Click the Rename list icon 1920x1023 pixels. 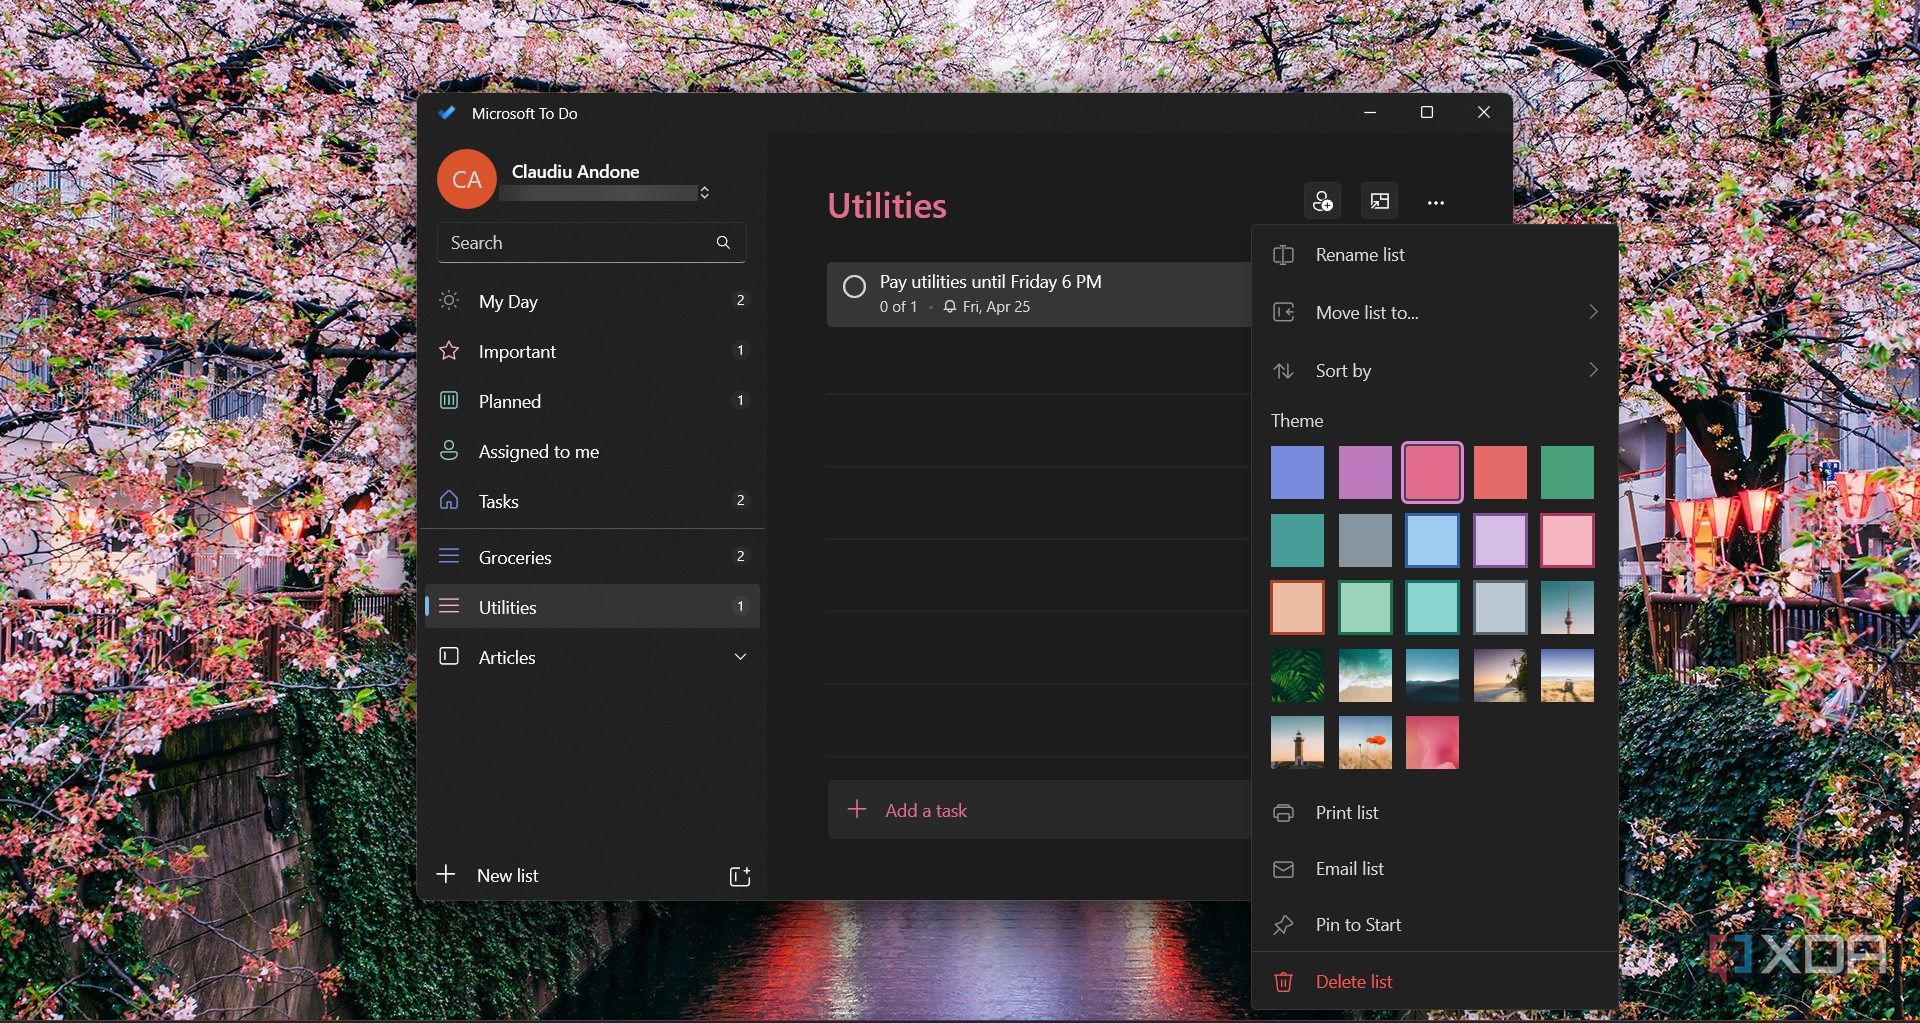1283,255
